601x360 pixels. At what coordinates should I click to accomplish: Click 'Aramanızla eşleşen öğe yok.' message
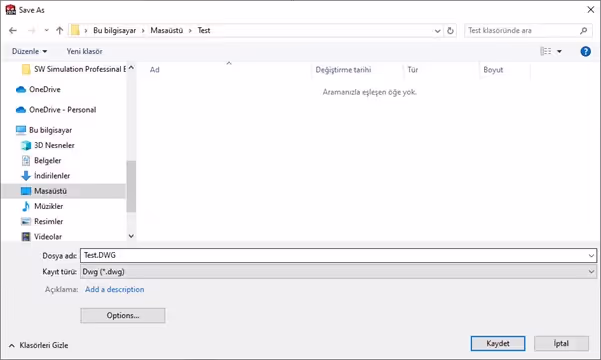[x=369, y=92]
